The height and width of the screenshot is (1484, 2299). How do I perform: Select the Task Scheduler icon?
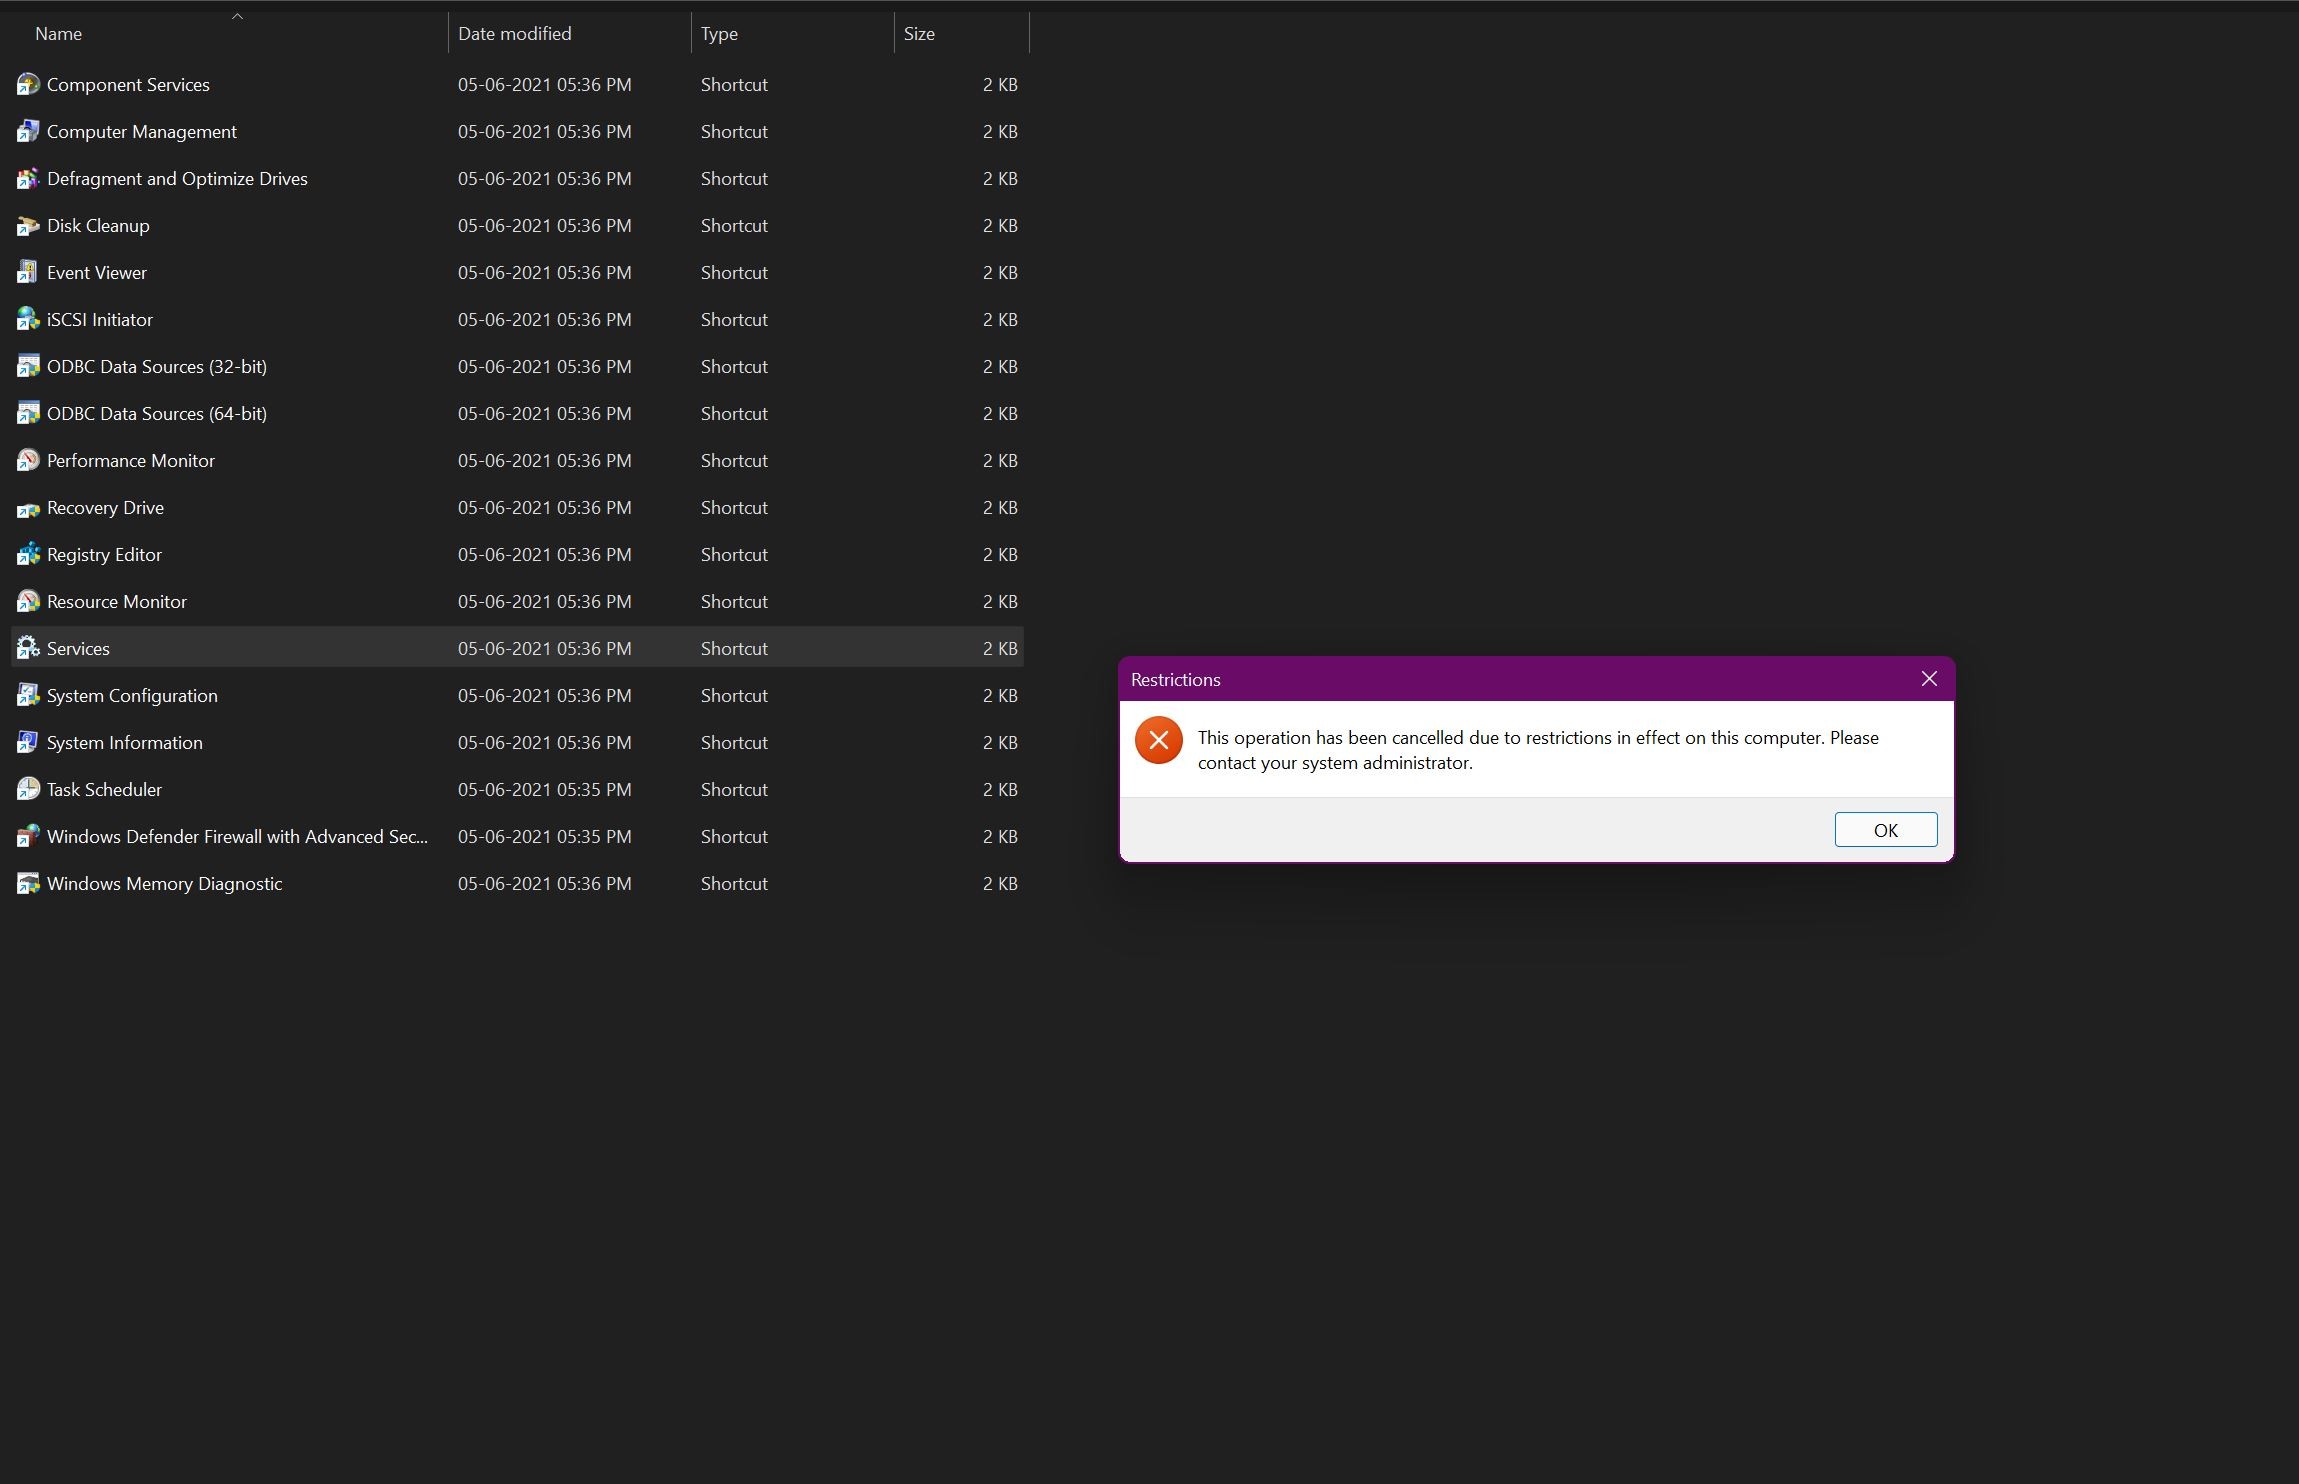pos(25,789)
